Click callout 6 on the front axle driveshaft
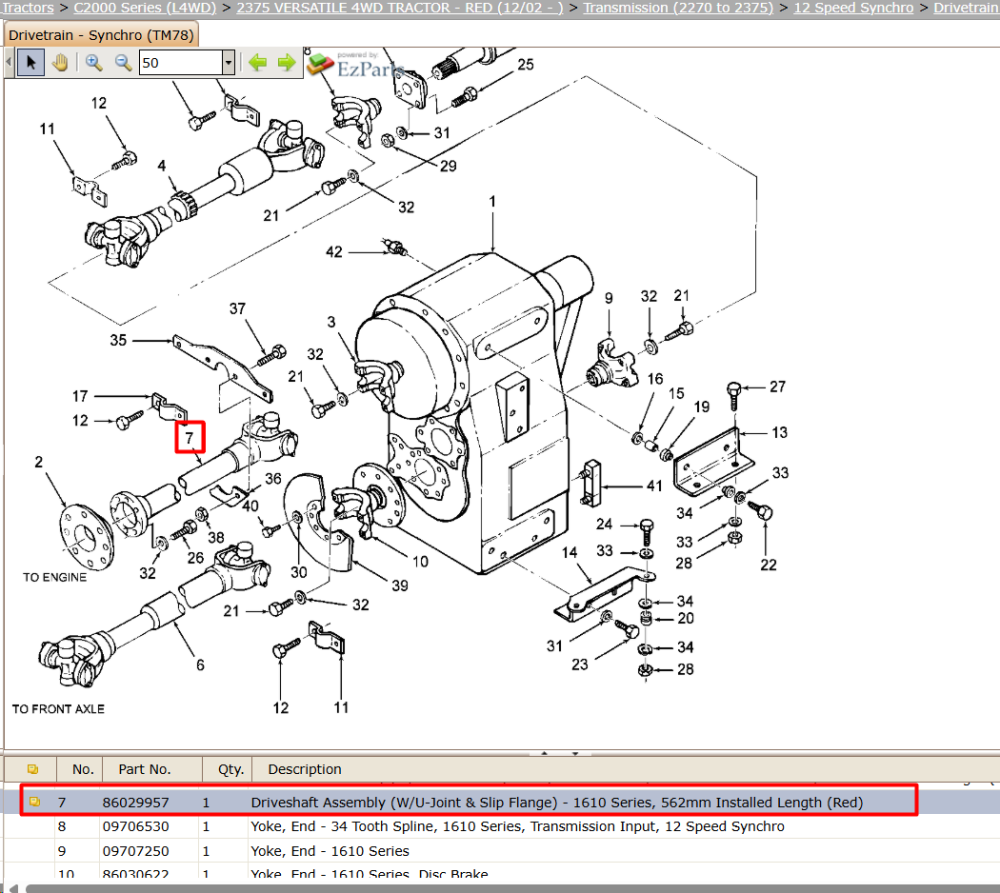The image size is (1000, 893). coord(200,665)
